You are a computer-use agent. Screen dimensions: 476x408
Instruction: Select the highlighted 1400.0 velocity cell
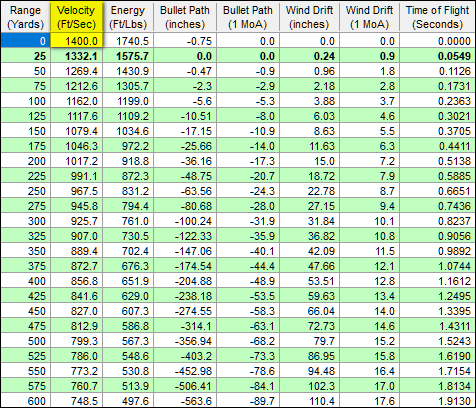pyautogui.click(x=76, y=41)
